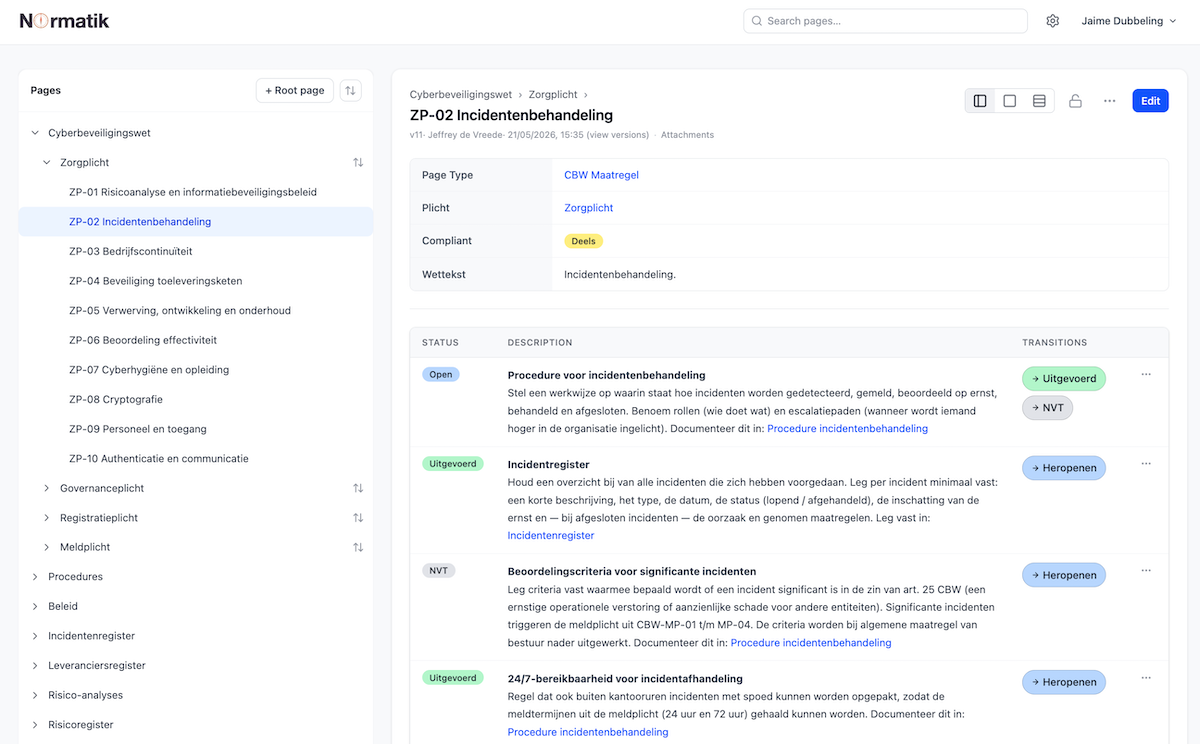Switch to single-pane layout view

pos(1010,101)
